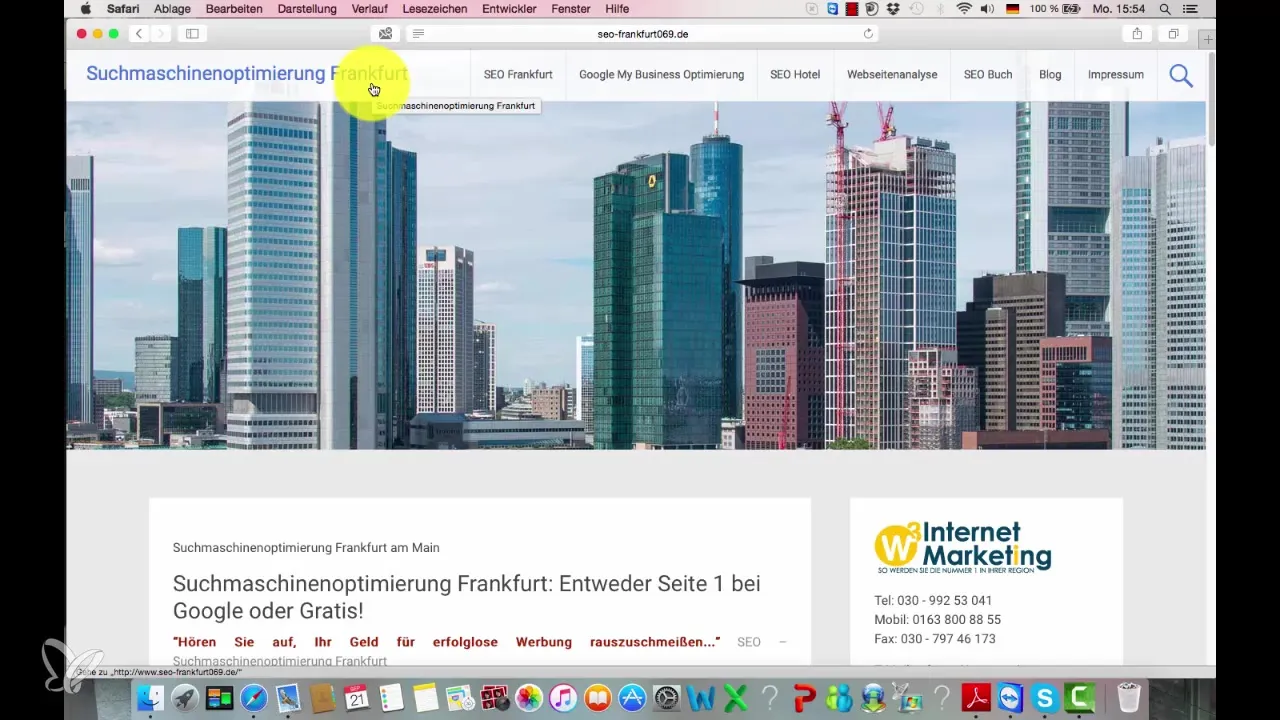Open Reader view in the address bar

pyautogui.click(x=418, y=34)
